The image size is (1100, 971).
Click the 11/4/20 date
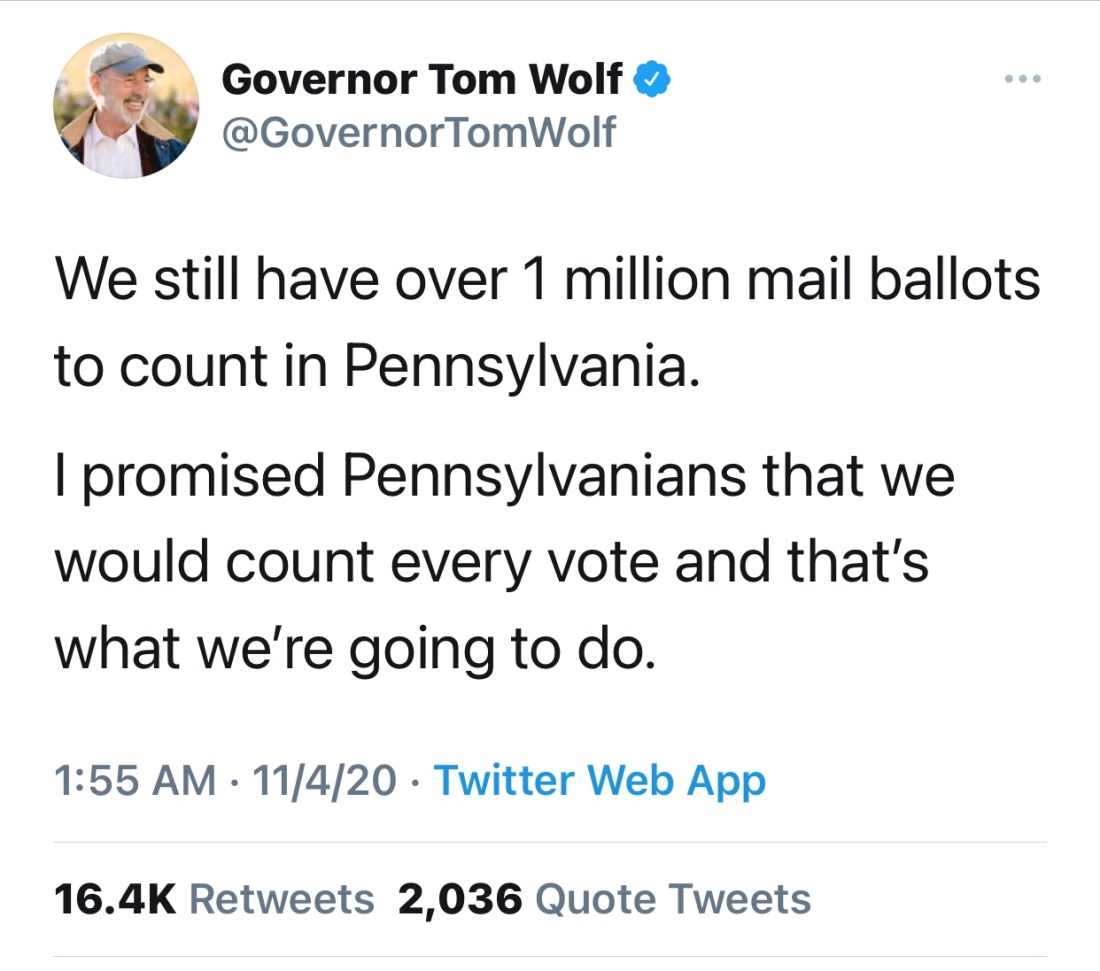[x=326, y=780]
